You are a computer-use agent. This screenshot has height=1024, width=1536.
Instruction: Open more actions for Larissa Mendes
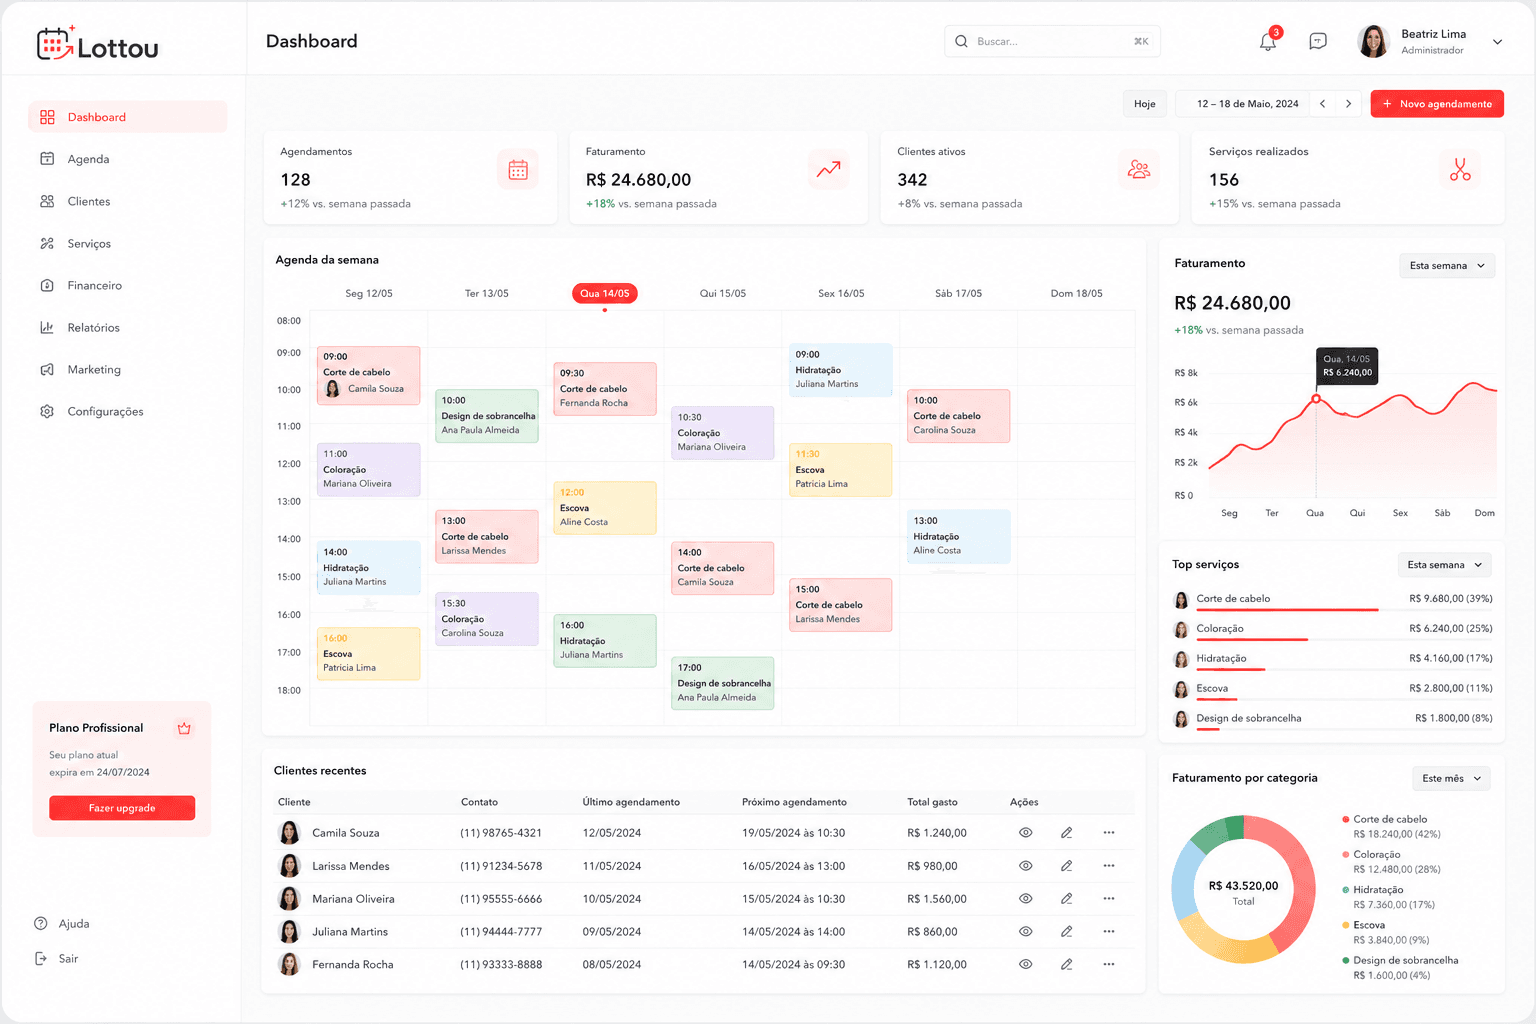1109,866
